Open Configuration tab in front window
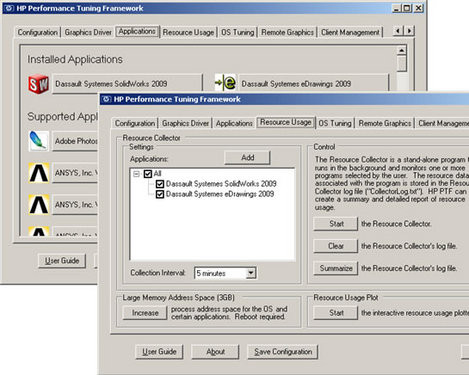The width and height of the screenshot is (469, 375). pyautogui.click(x=135, y=123)
